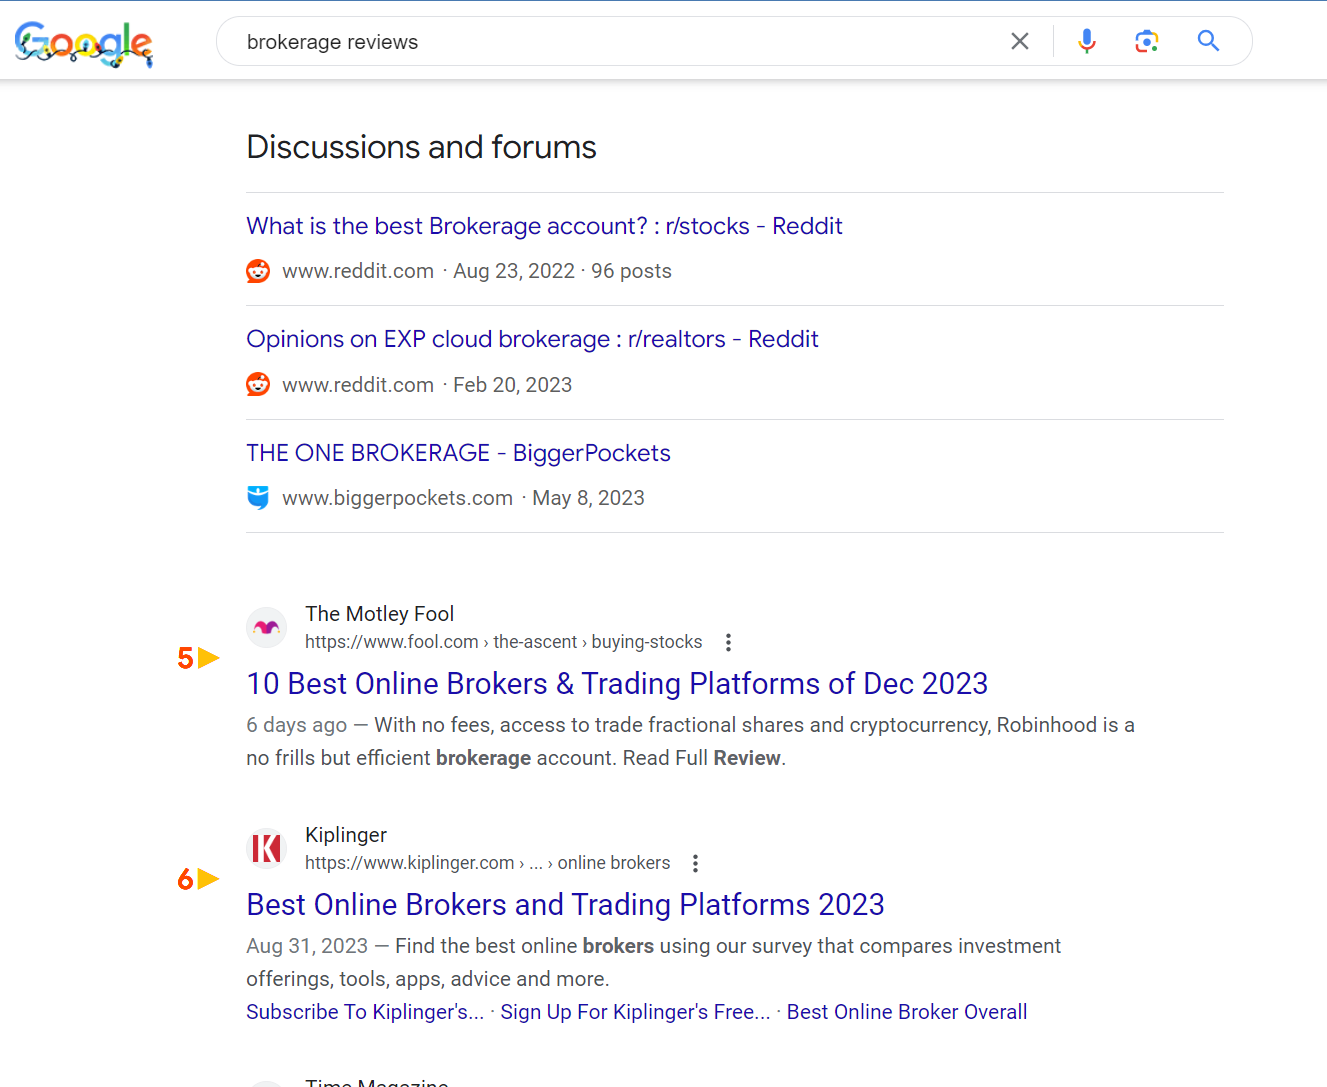The height and width of the screenshot is (1087, 1327).
Task: Open 'THE ONE BROKERAGE - BiggerPockets' link
Action: pos(458,453)
